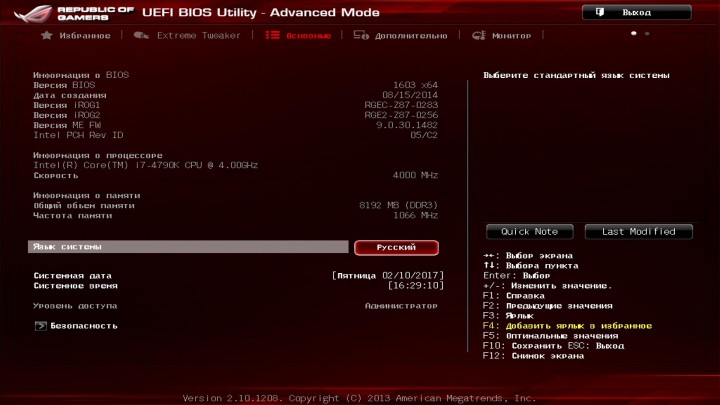Viewport: 720px width, 405px height.
Task: Open the Русский language dropdown
Action: [x=396, y=248]
